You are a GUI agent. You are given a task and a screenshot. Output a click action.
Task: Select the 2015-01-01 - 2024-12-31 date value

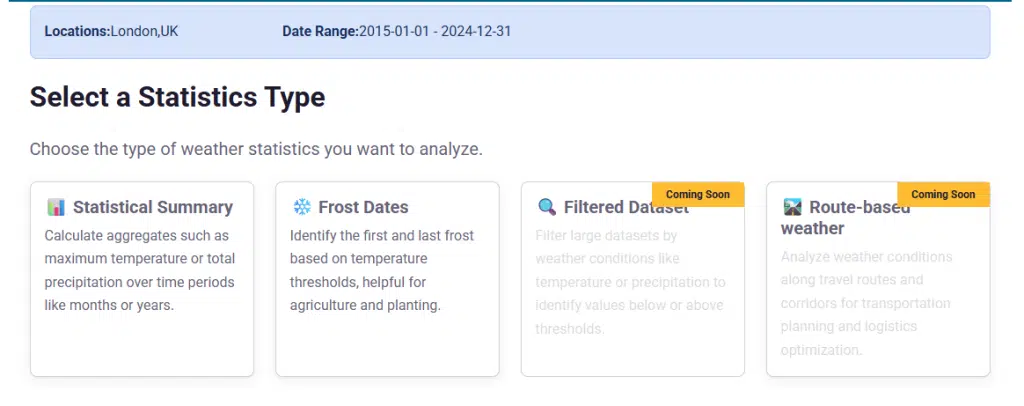pos(435,31)
